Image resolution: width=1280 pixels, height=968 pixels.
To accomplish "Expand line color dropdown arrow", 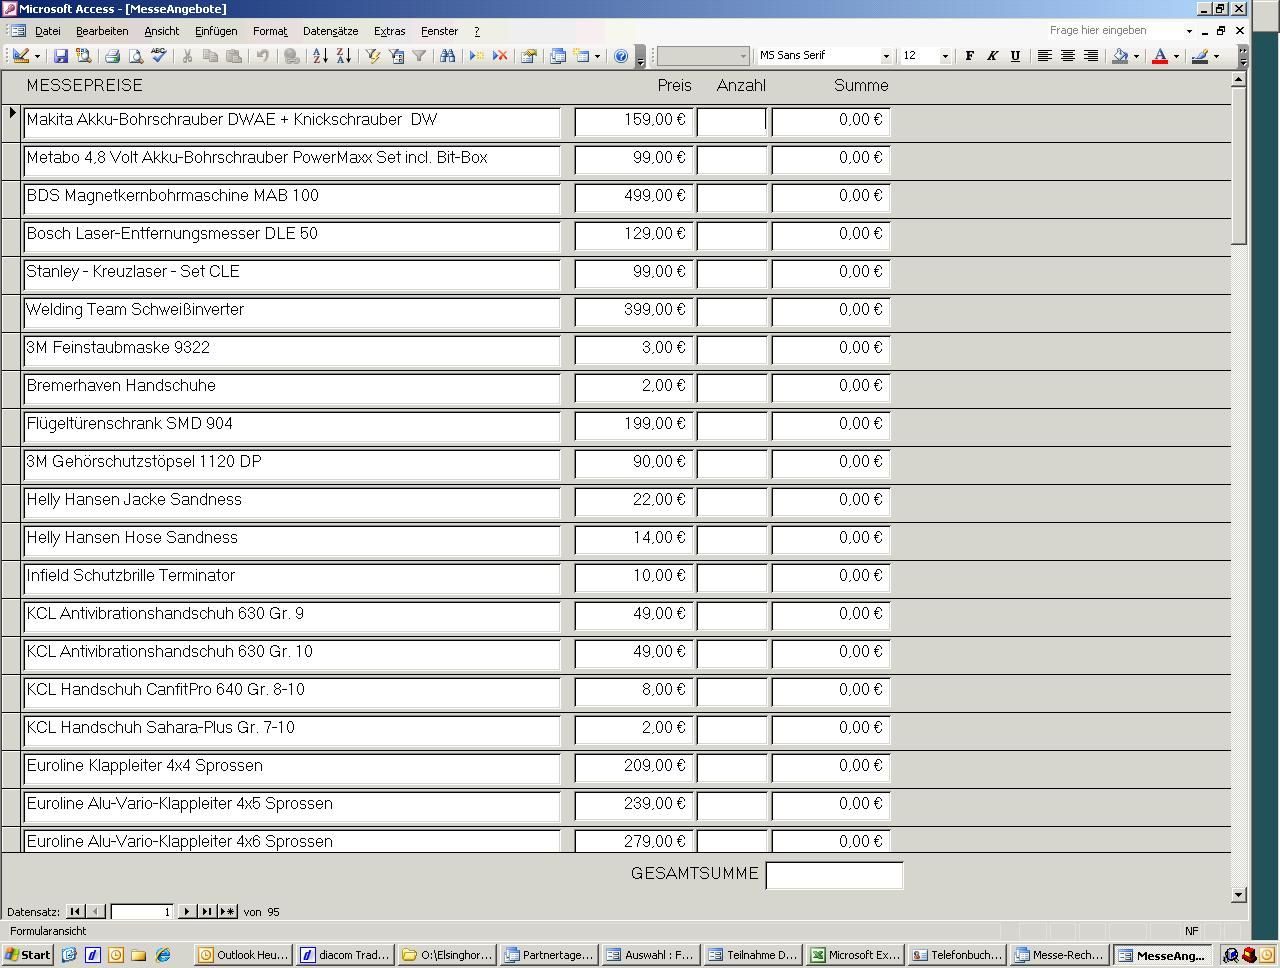I will point(1216,56).
